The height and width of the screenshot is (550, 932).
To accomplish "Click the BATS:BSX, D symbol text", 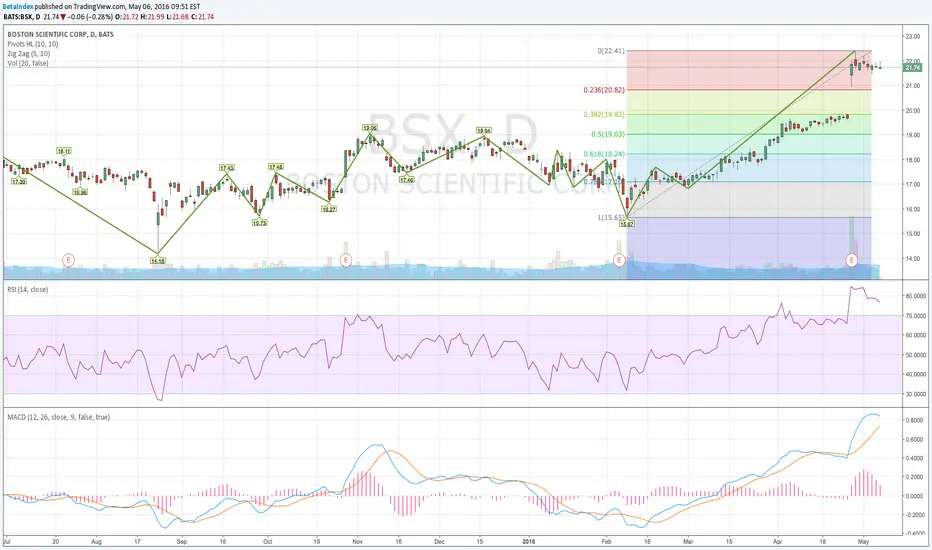I will [x=21, y=17].
